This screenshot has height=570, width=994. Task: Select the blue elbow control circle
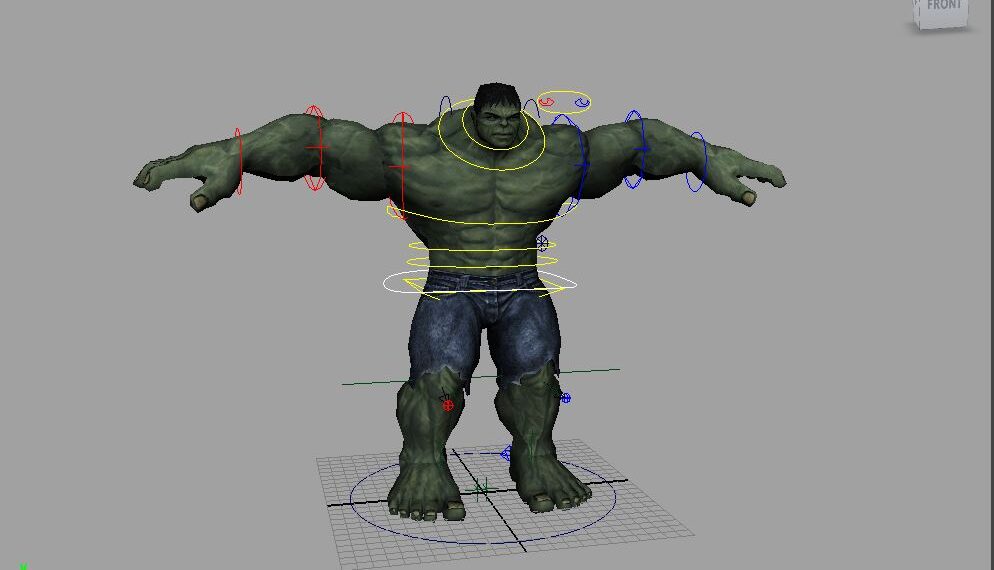point(636,150)
